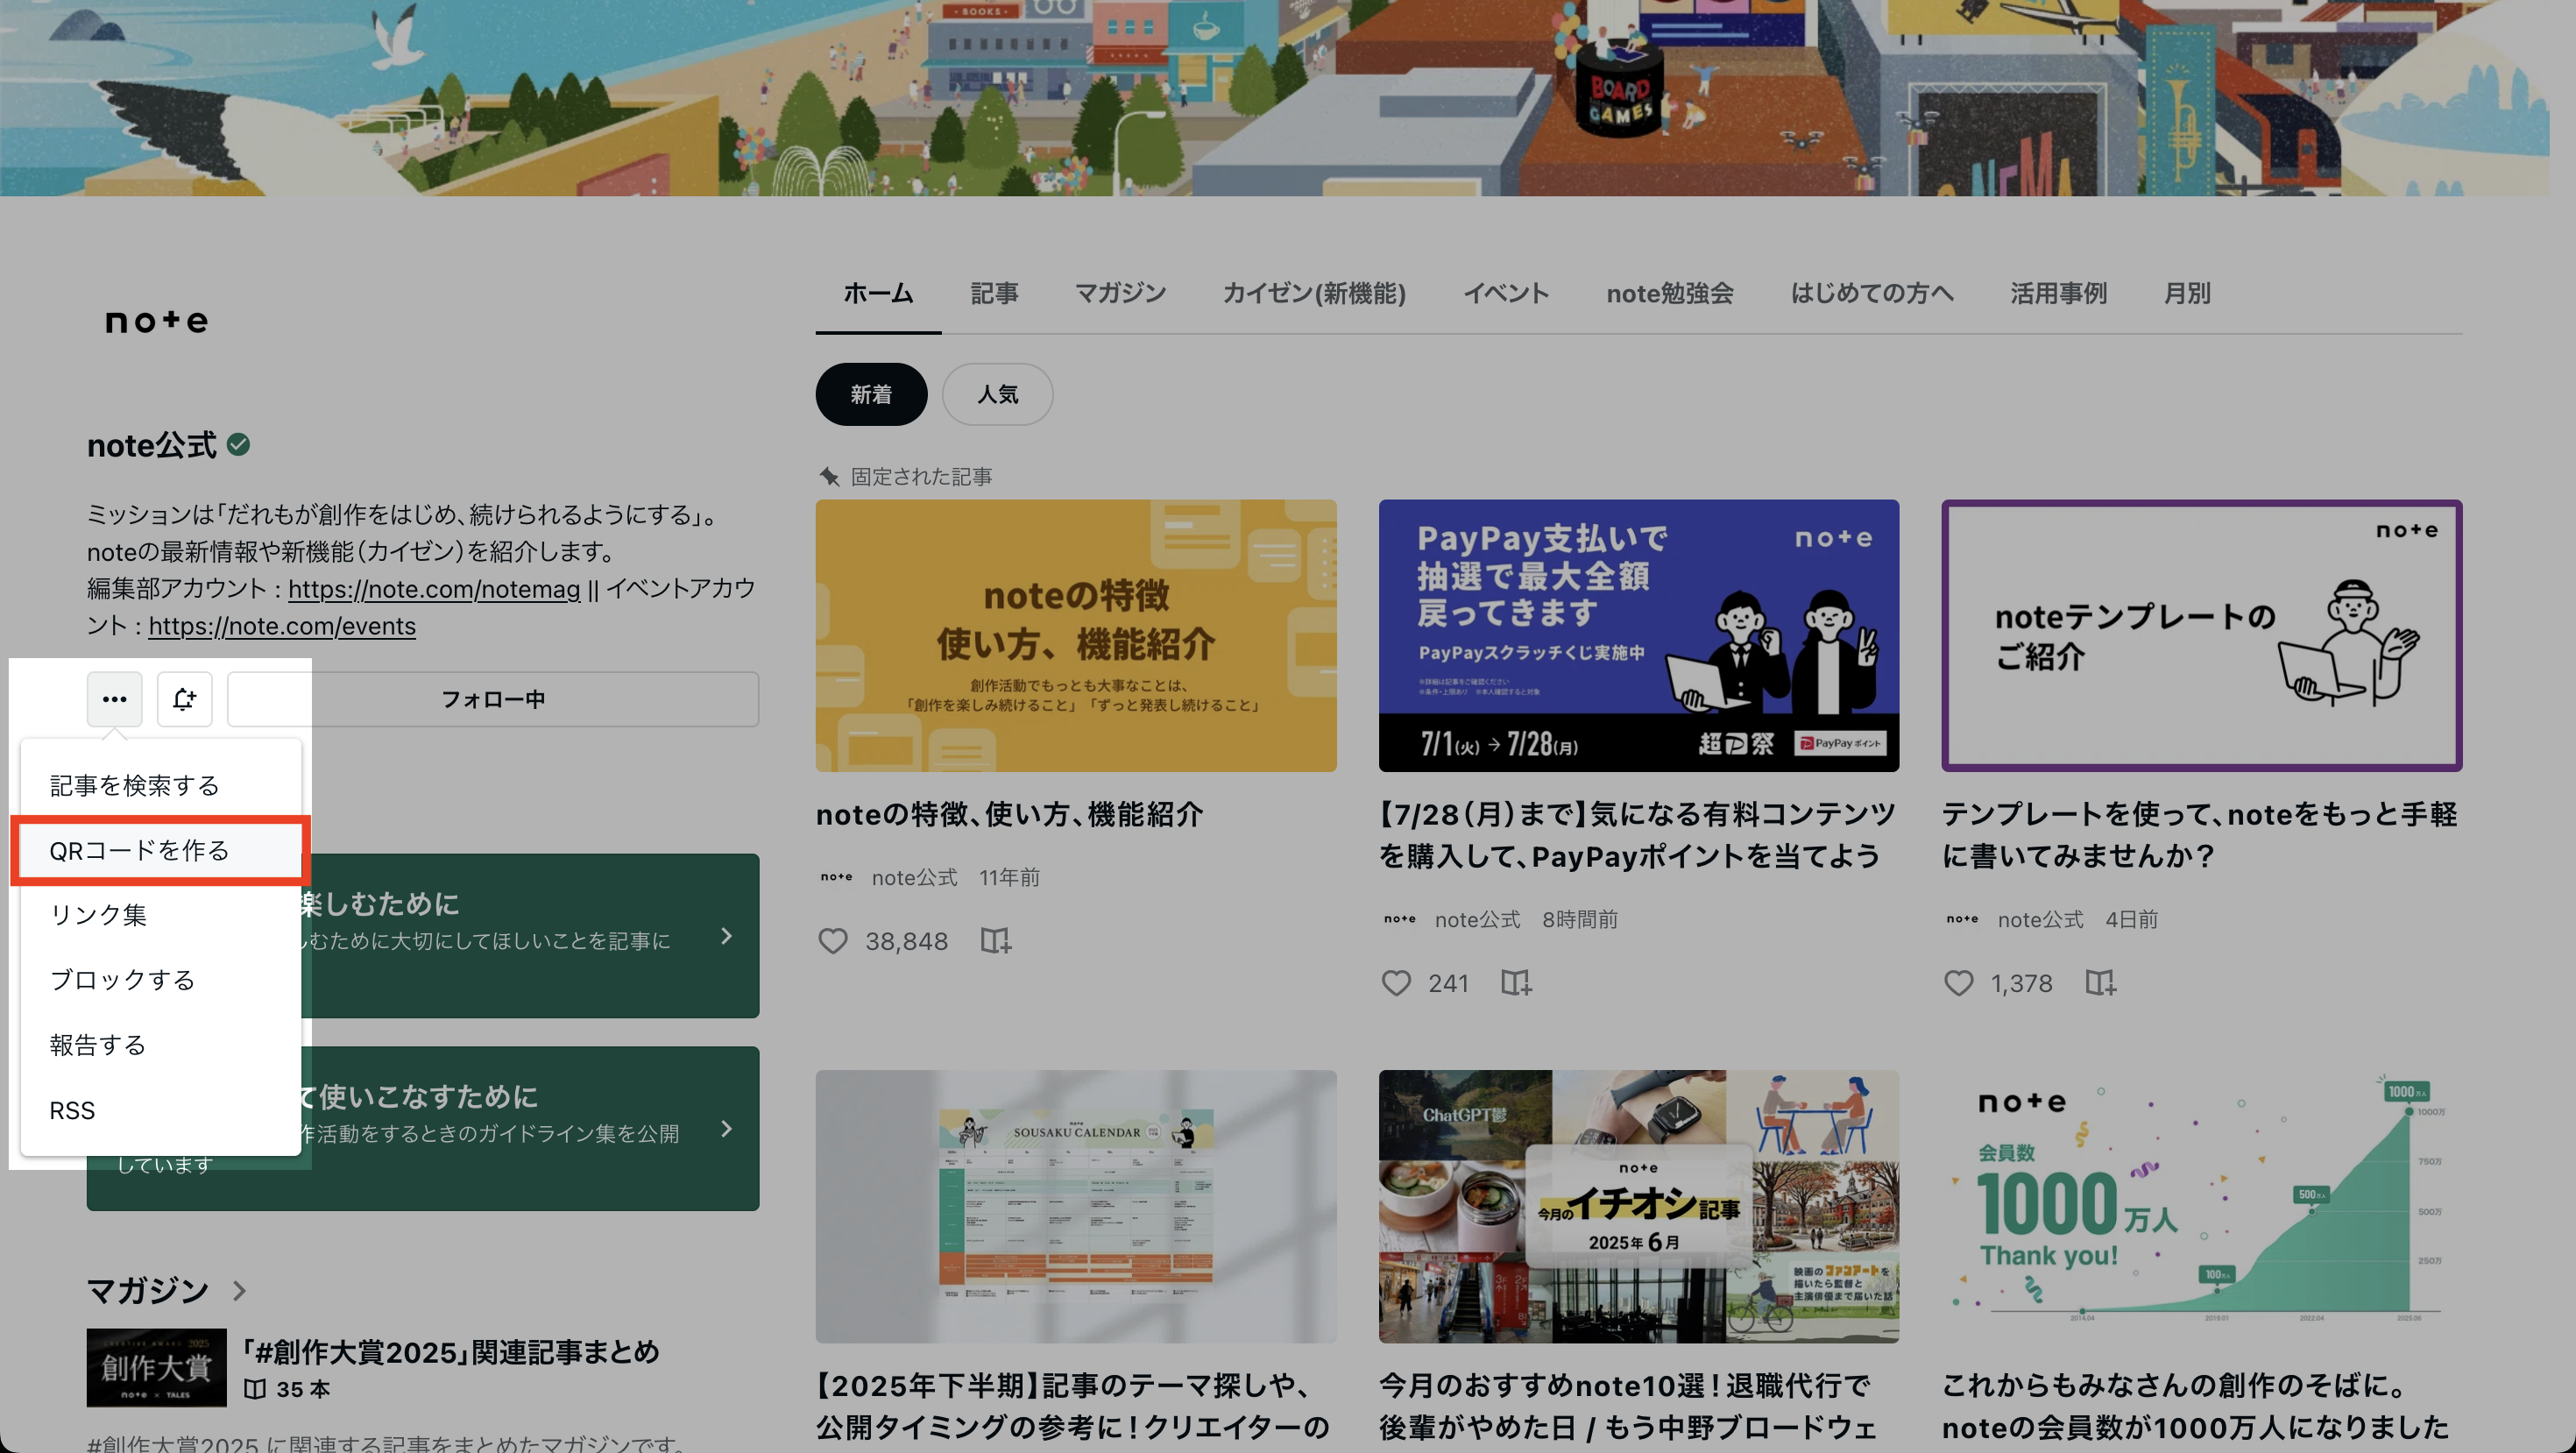This screenshot has width=2576, height=1453.
Task: Like the PayPay article with heart icon
Action: 1396,983
